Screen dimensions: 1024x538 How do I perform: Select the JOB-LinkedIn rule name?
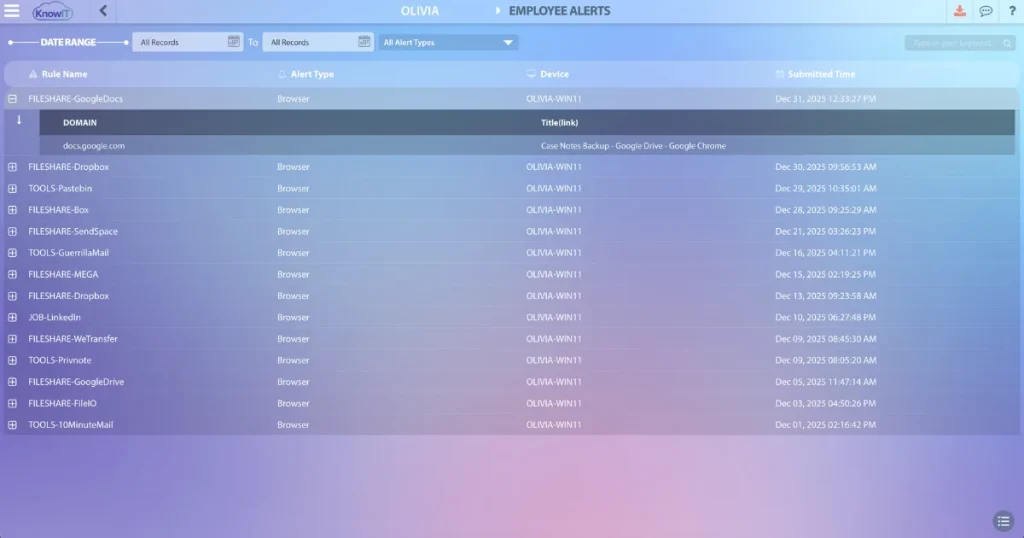[x=54, y=317]
